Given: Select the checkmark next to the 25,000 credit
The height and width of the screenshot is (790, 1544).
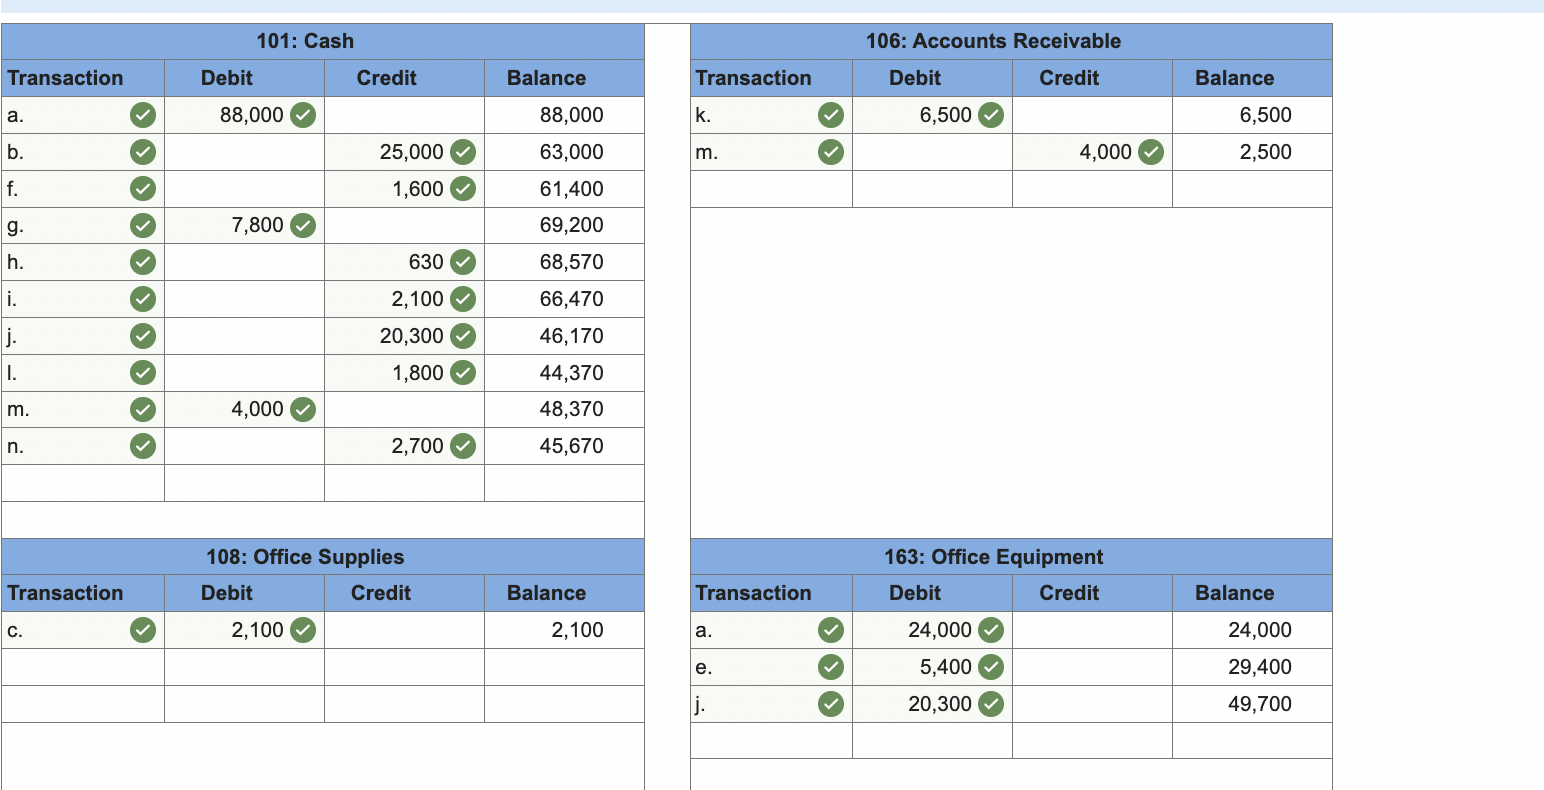Looking at the screenshot, I should click(461, 152).
